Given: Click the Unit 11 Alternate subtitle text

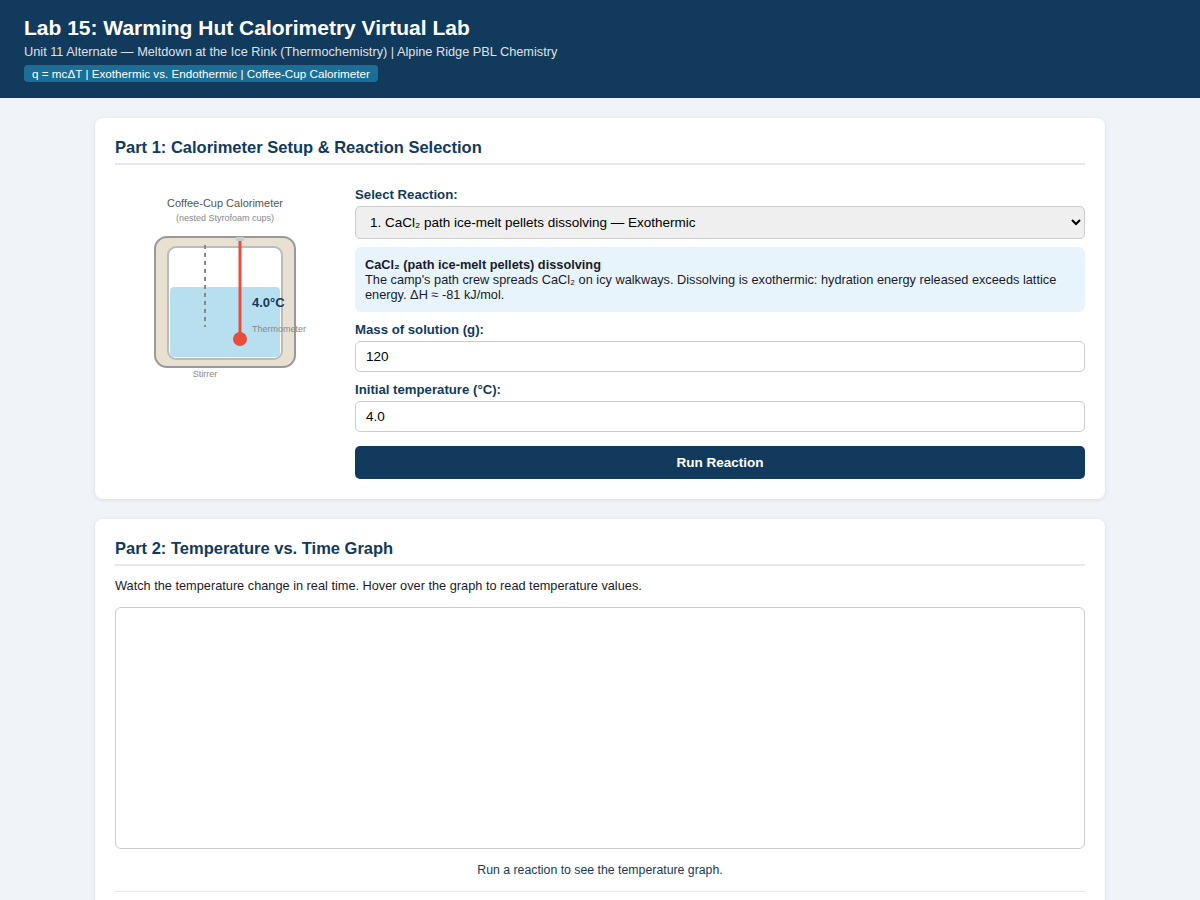Looking at the screenshot, I should (291, 52).
